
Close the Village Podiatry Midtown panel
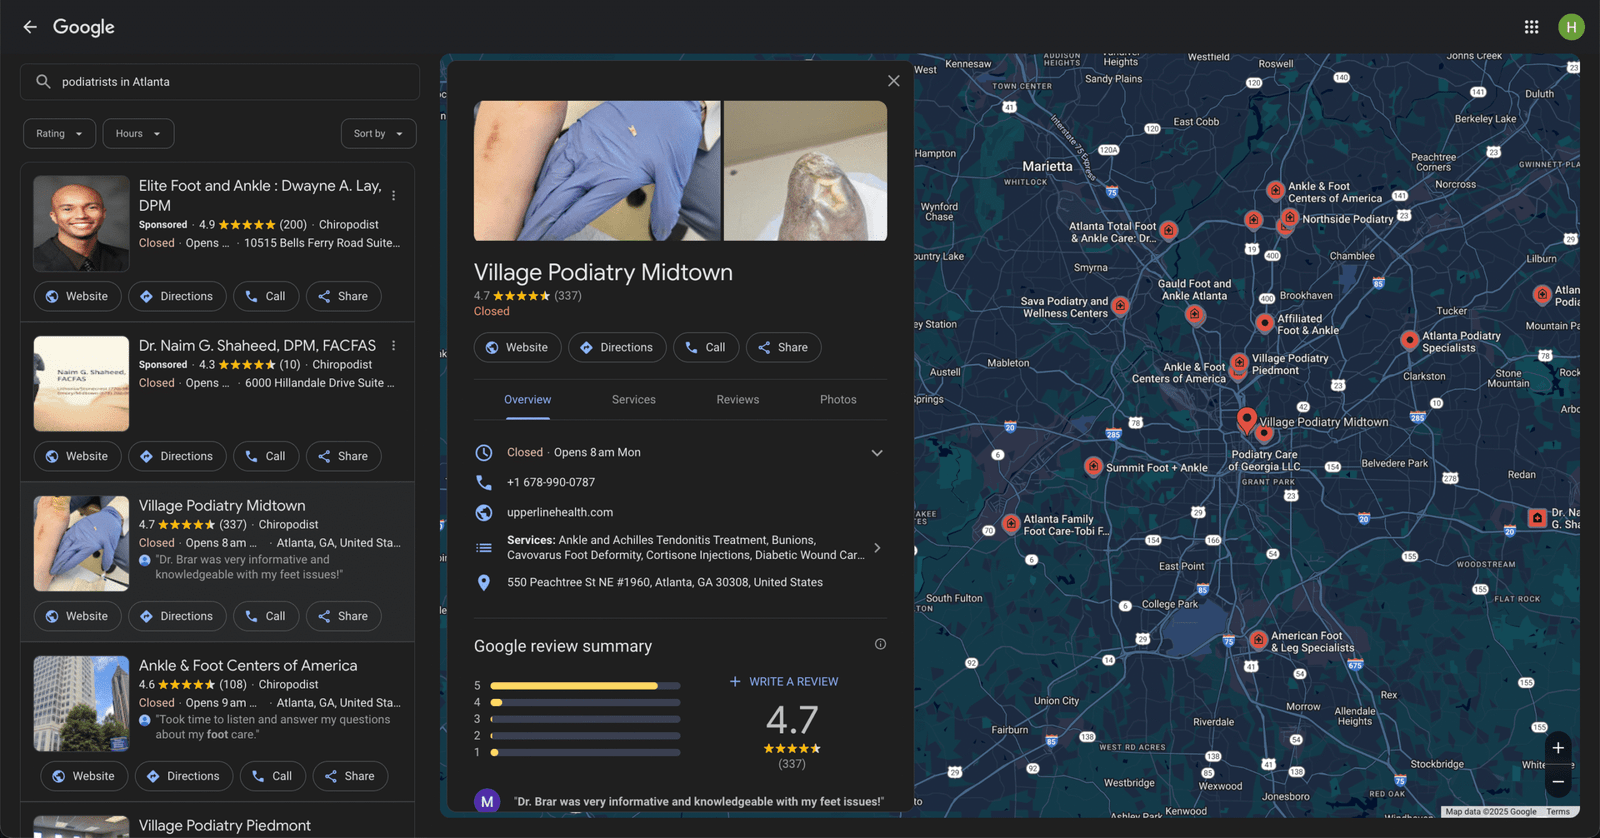point(893,81)
